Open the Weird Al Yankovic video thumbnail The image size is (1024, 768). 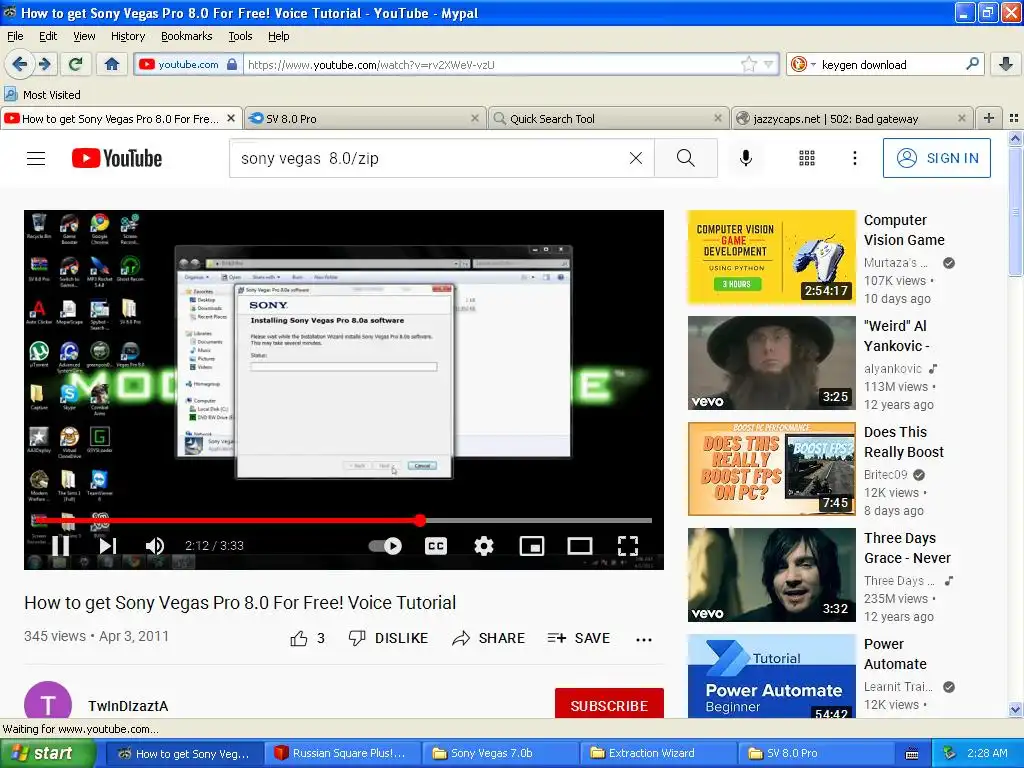pos(771,363)
